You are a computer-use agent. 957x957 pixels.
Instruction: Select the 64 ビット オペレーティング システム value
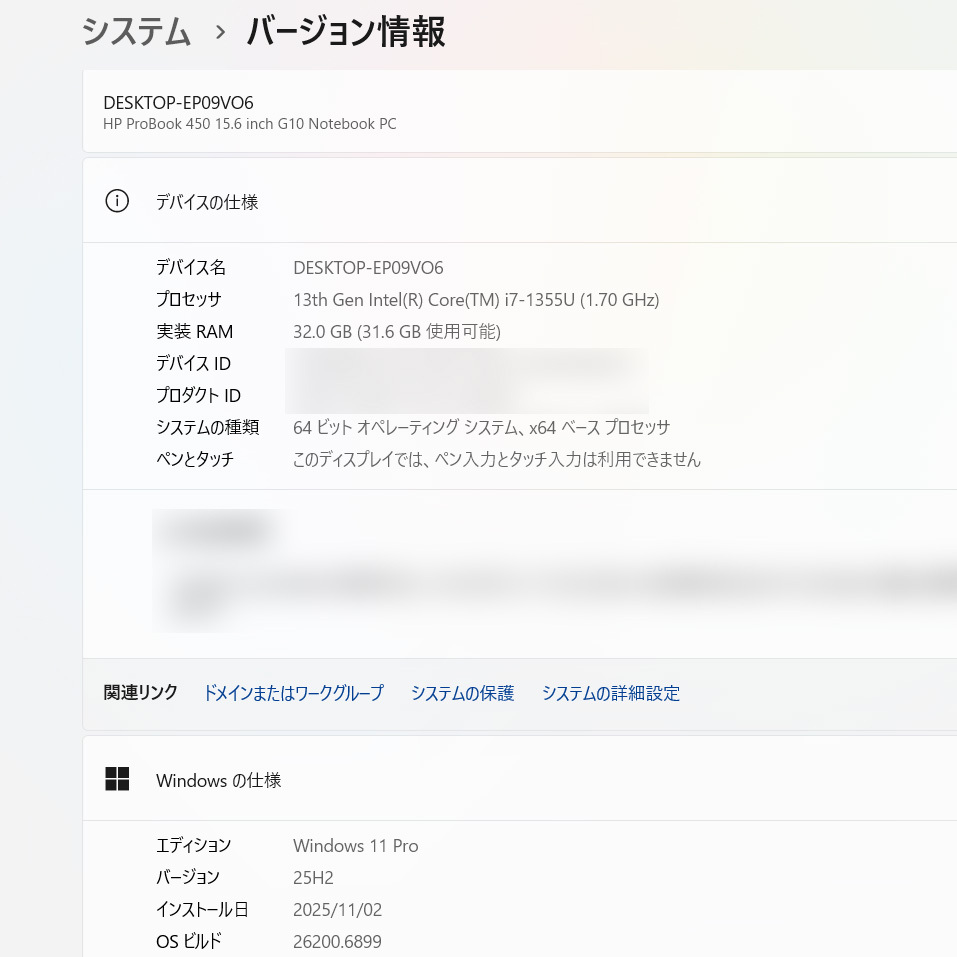pyautogui.click(x=482, y=427)
